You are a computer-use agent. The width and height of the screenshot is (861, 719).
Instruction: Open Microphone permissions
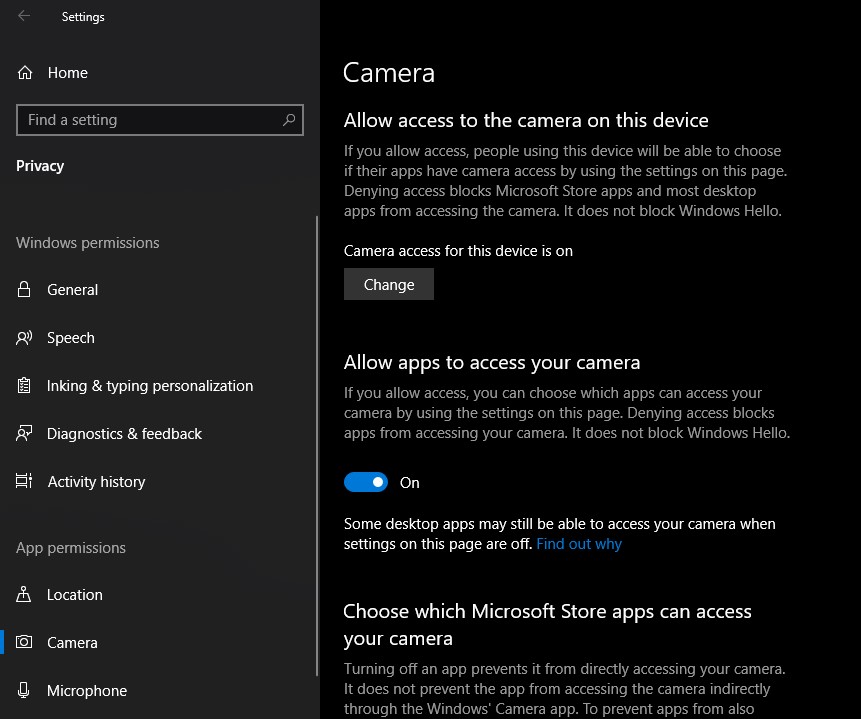pos(158,690)
